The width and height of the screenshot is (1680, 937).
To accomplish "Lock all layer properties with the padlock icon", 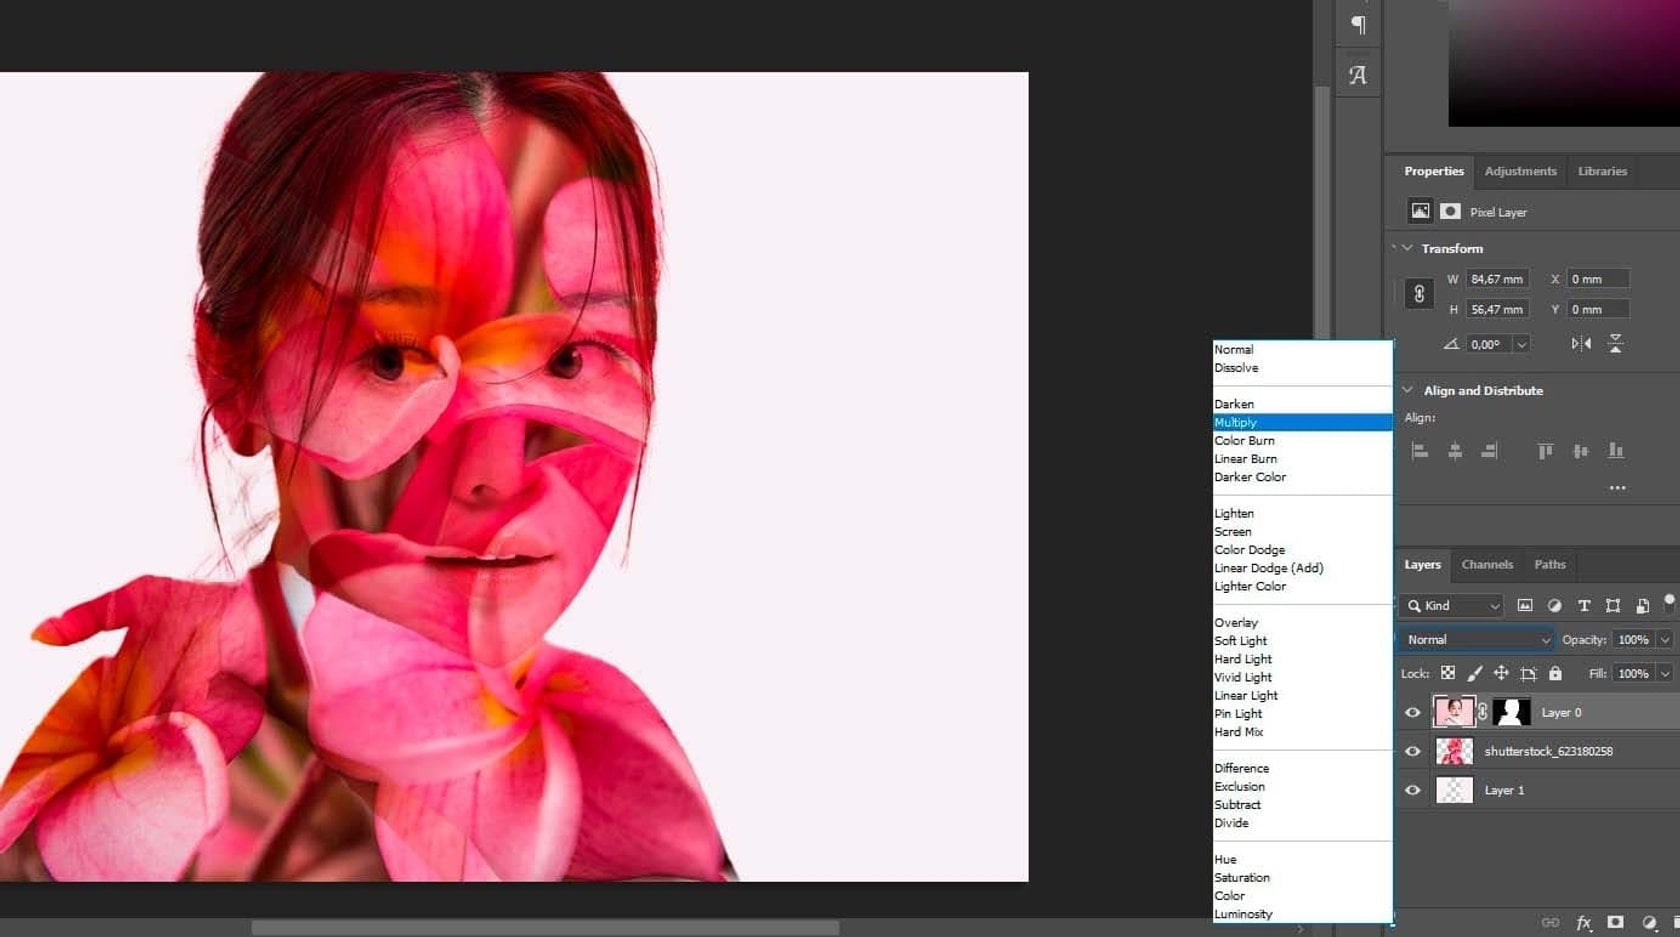I will (1556, 673).
